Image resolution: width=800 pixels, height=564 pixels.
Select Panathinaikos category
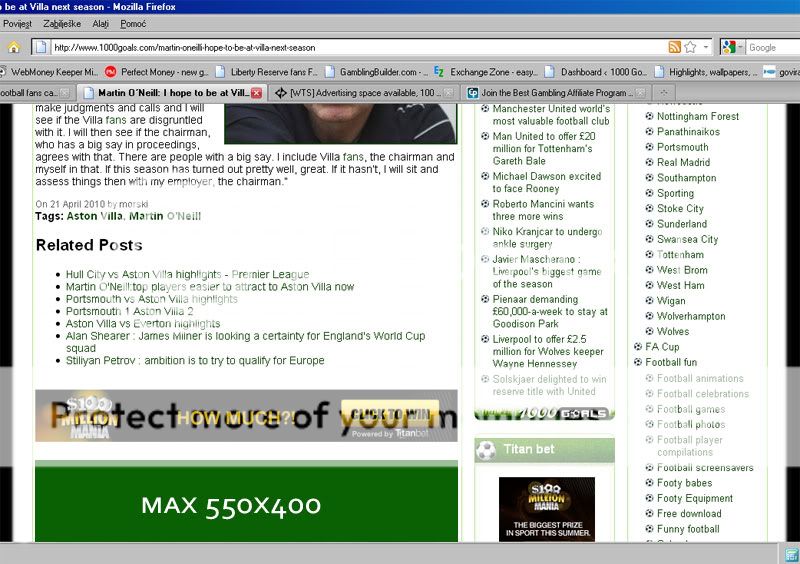[688, 132]
